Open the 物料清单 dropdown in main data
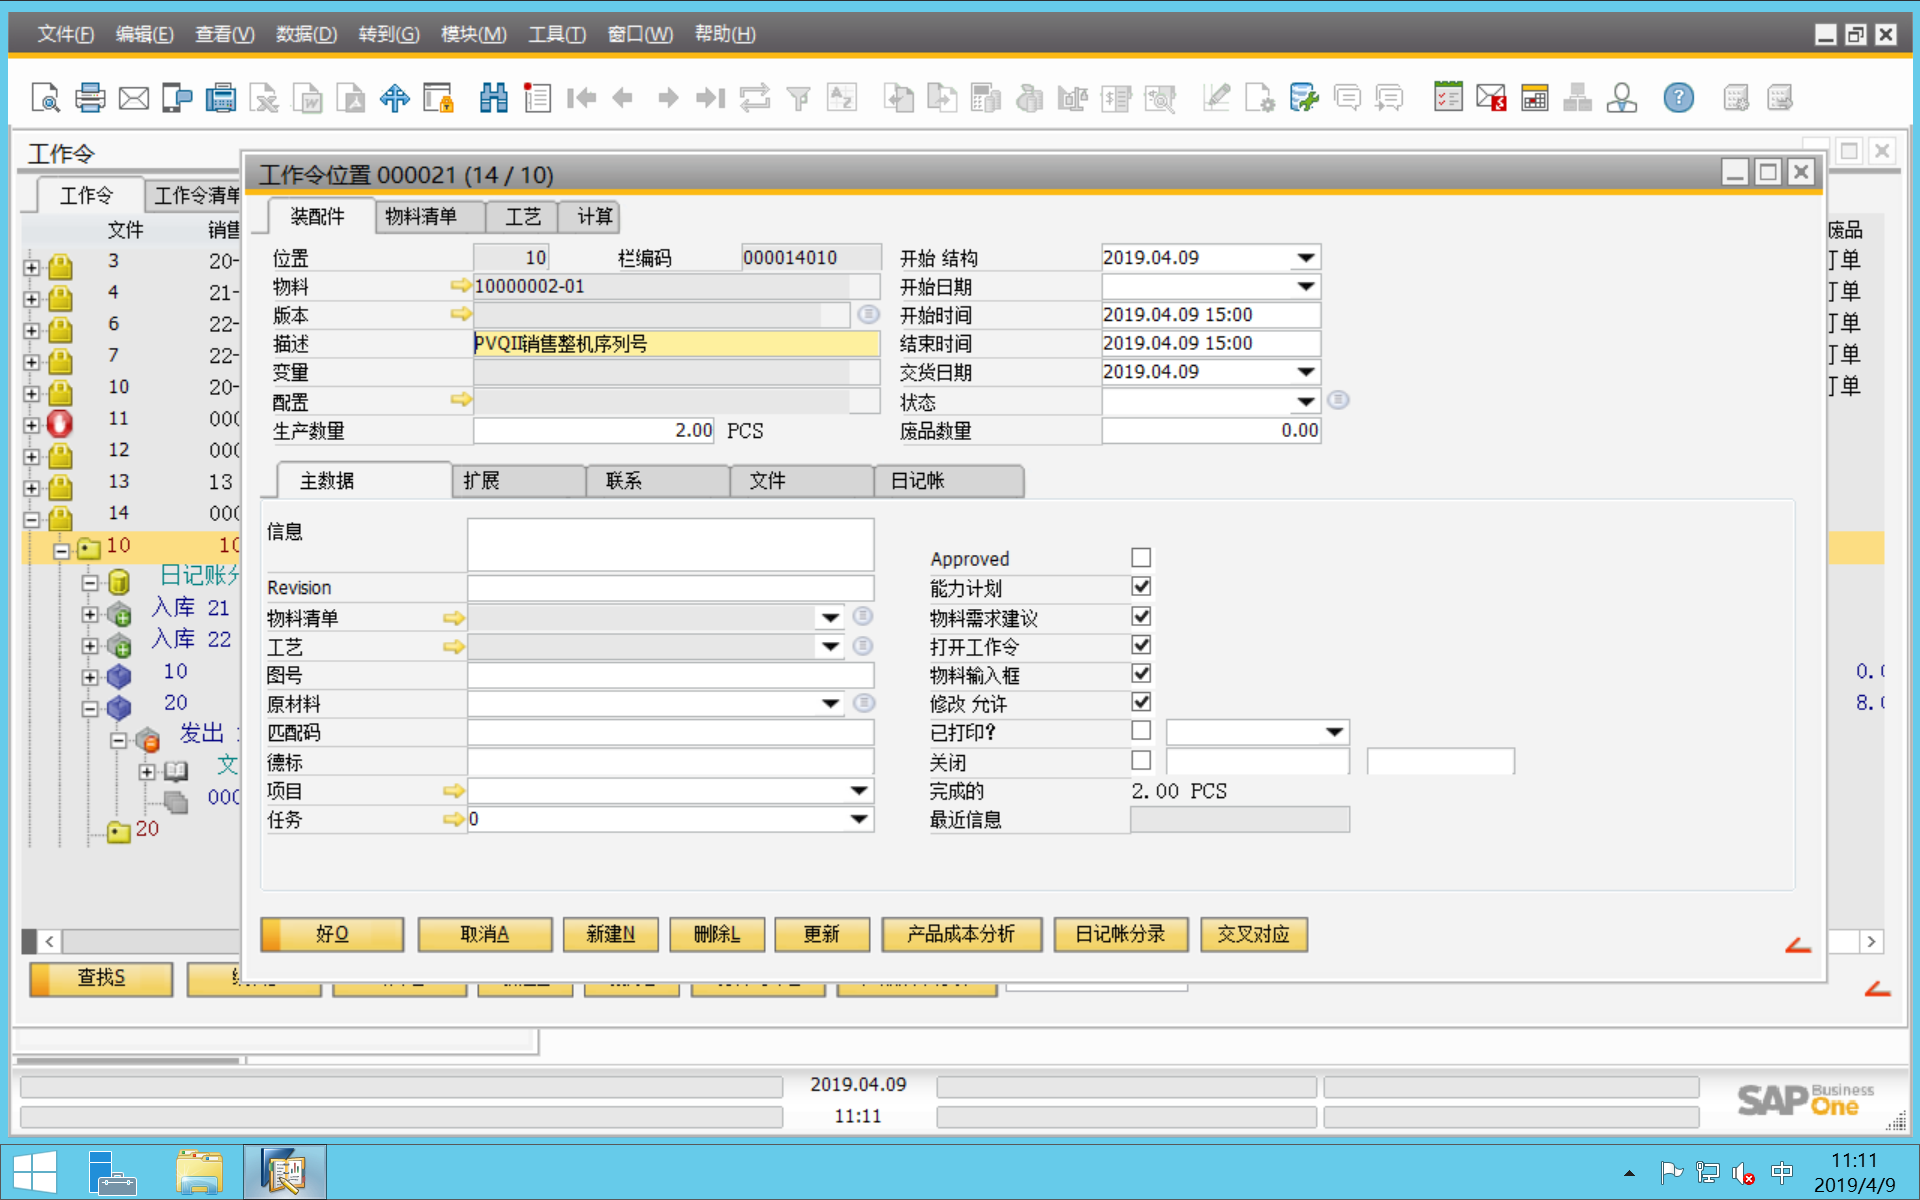Viewport: 1920px width, 1200px height. tap(830, 618)
